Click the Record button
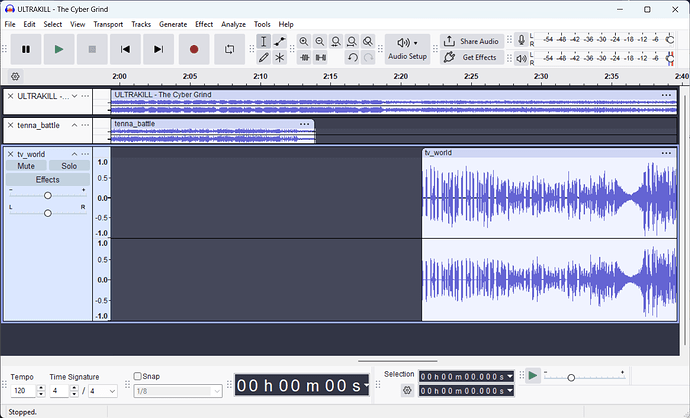 (x=194, y=49)
